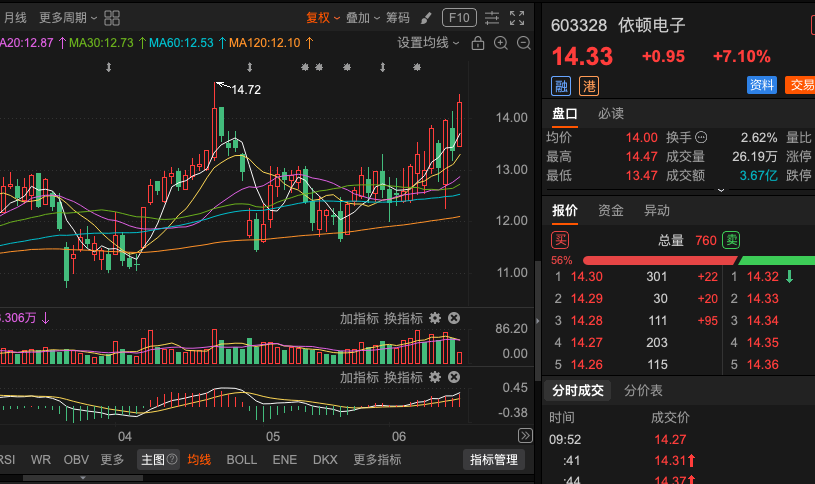The height and width of the screenshot is (484, 815).
Task: Click the 换手 detail circle icon
Action: coord(701,137)
